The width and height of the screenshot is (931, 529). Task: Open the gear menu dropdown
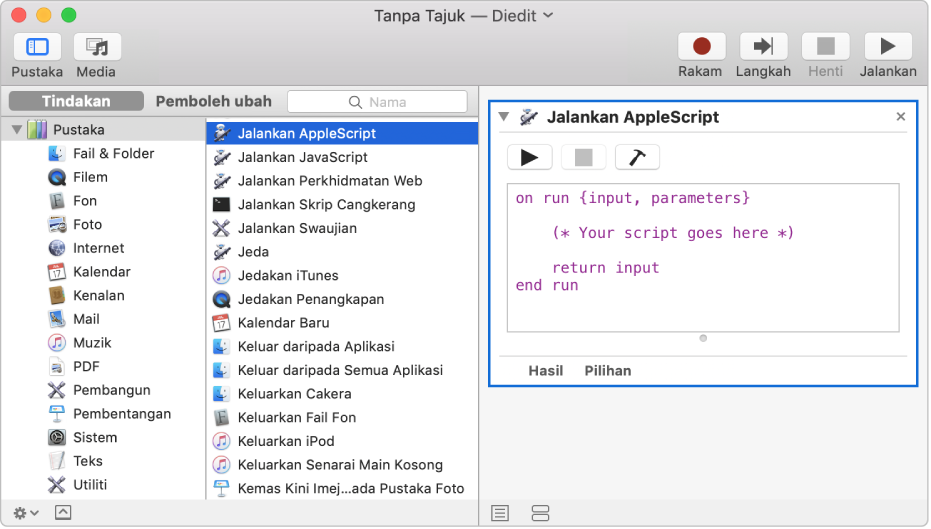(x=26, y=512)
